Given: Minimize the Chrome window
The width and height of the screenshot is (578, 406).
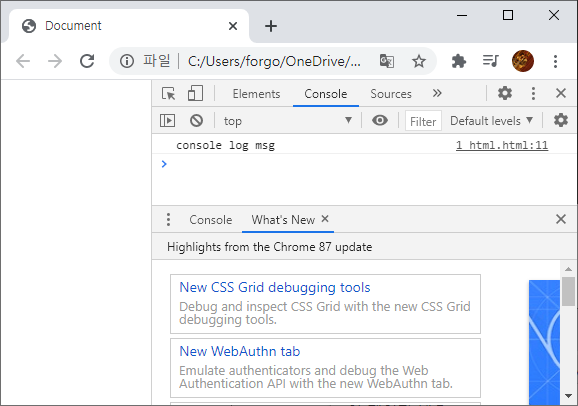Looking at the screenshot, I should [462, 15].
